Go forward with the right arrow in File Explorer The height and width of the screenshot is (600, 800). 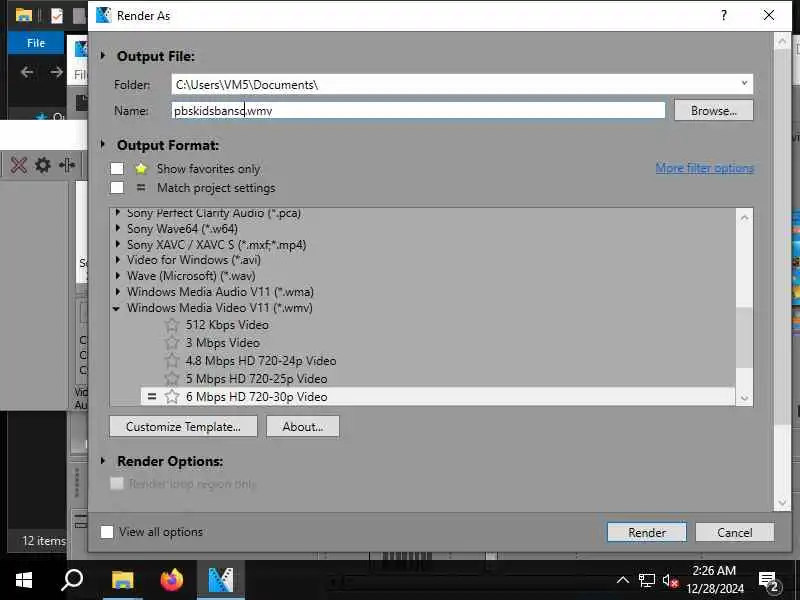[x=56, y=72]
